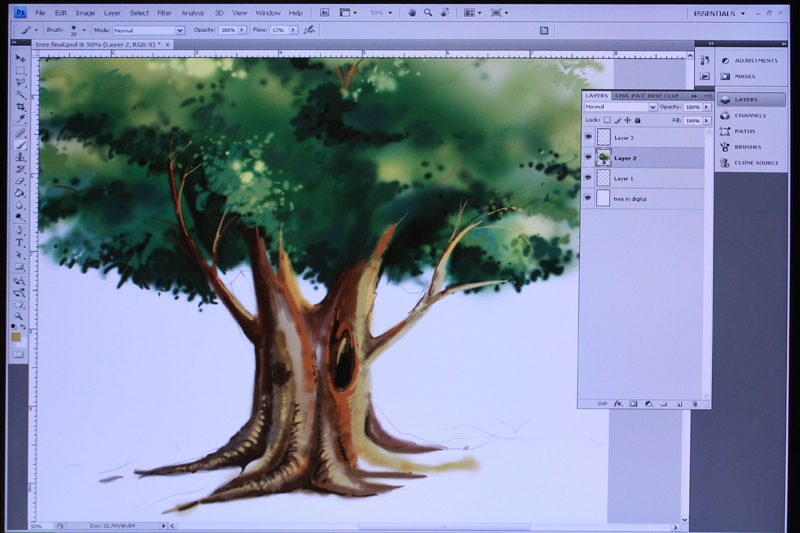The image size is (800, 533).
Task: Hide Layer 3 visibility eye
Action: click(x=588, y=137)
